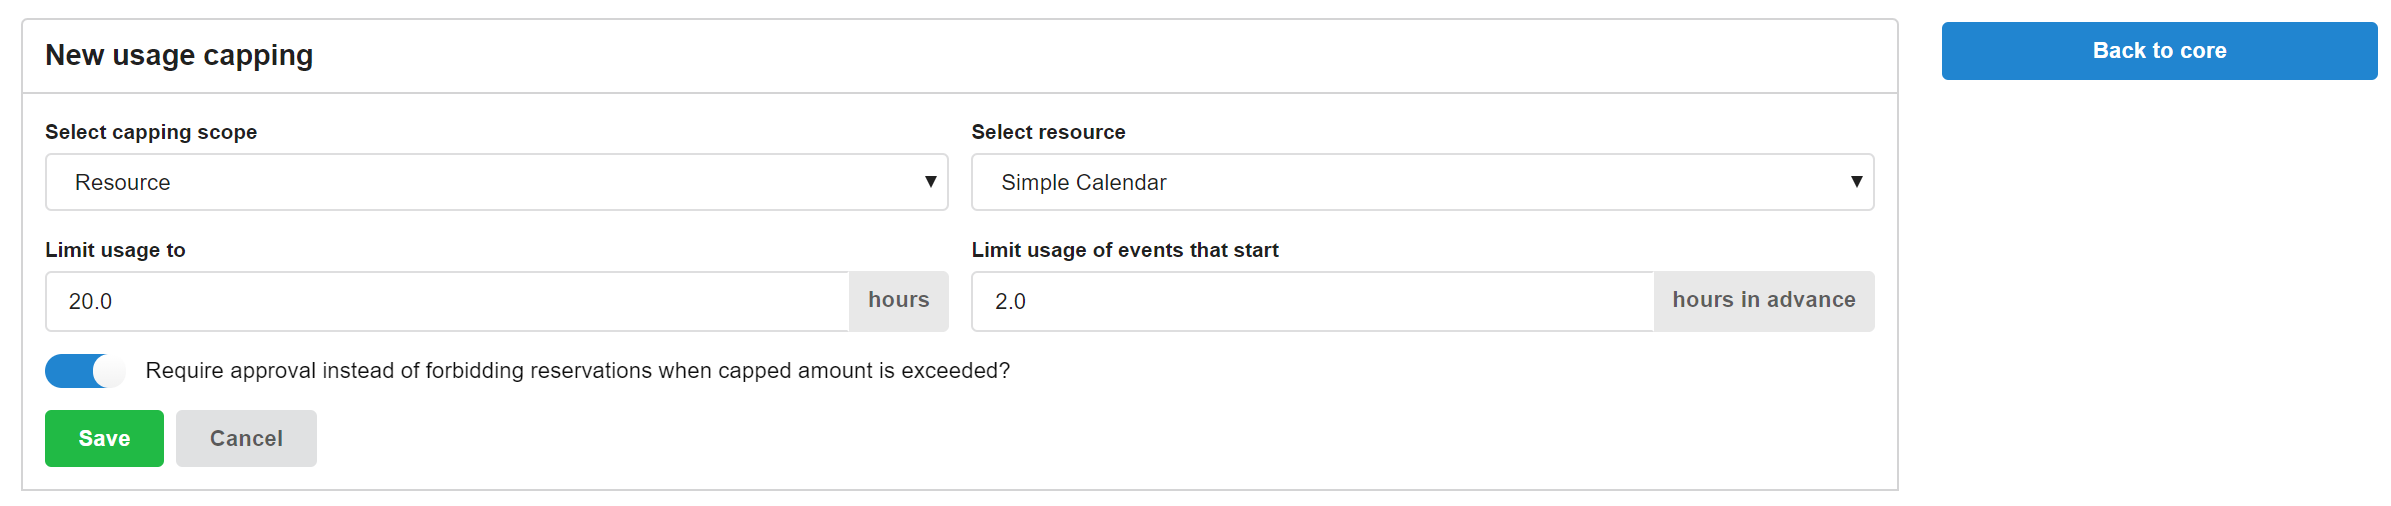Image resolution: width=2391 pixels, height=506 pixels.
Task: Cancel the new usage capping form
Action: tap(246, 439)
